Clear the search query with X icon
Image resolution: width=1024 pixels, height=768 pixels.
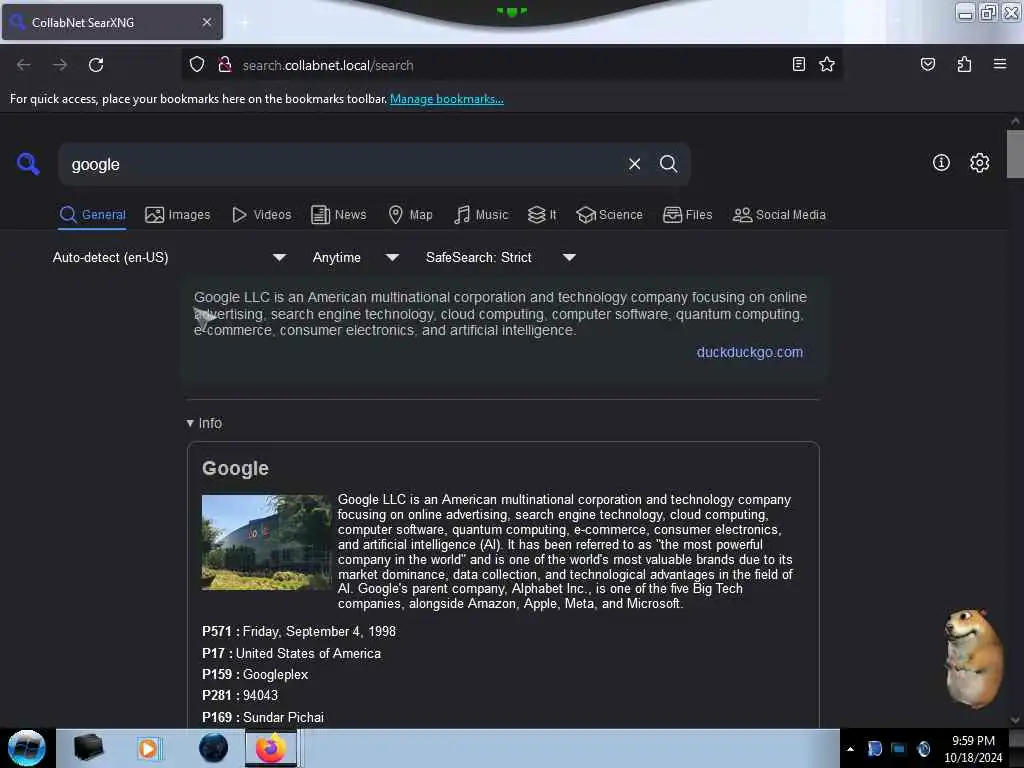click(634, 164)
